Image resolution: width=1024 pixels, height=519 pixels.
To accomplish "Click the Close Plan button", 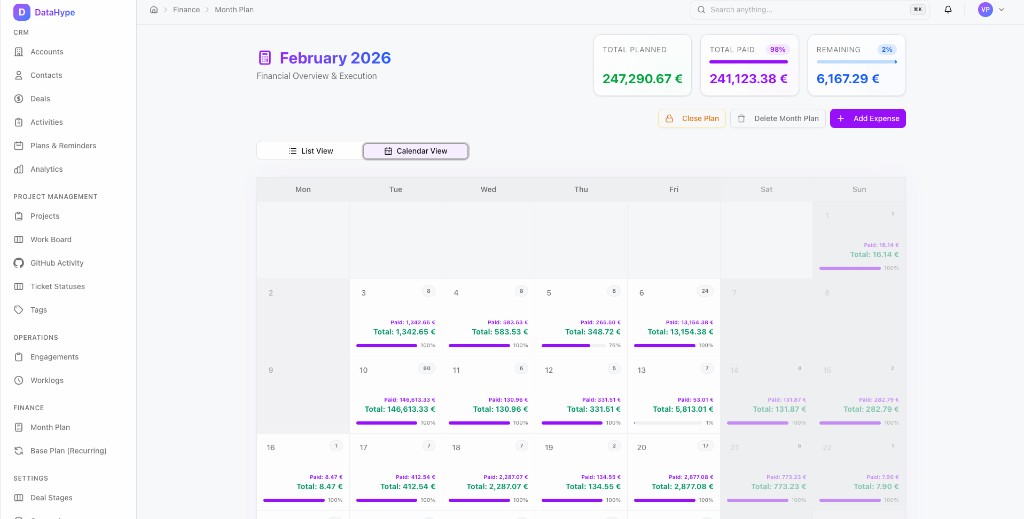I will 692,119.
